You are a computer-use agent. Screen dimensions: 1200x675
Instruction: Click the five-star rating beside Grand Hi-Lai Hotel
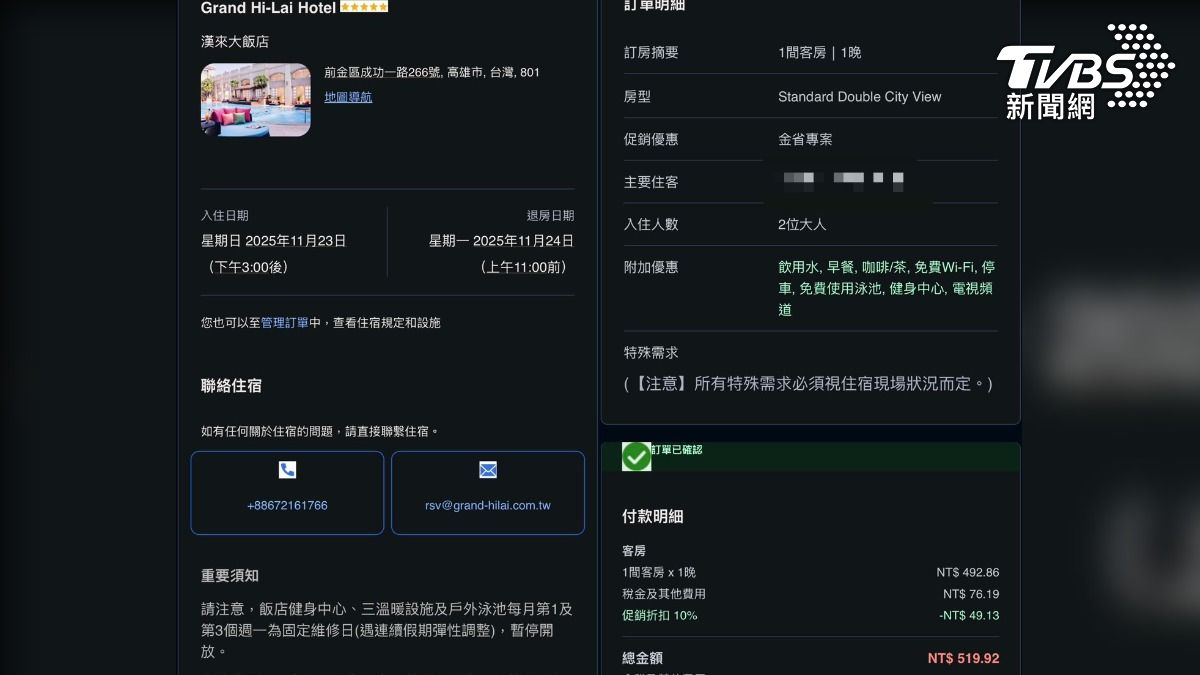click(365, 6)
